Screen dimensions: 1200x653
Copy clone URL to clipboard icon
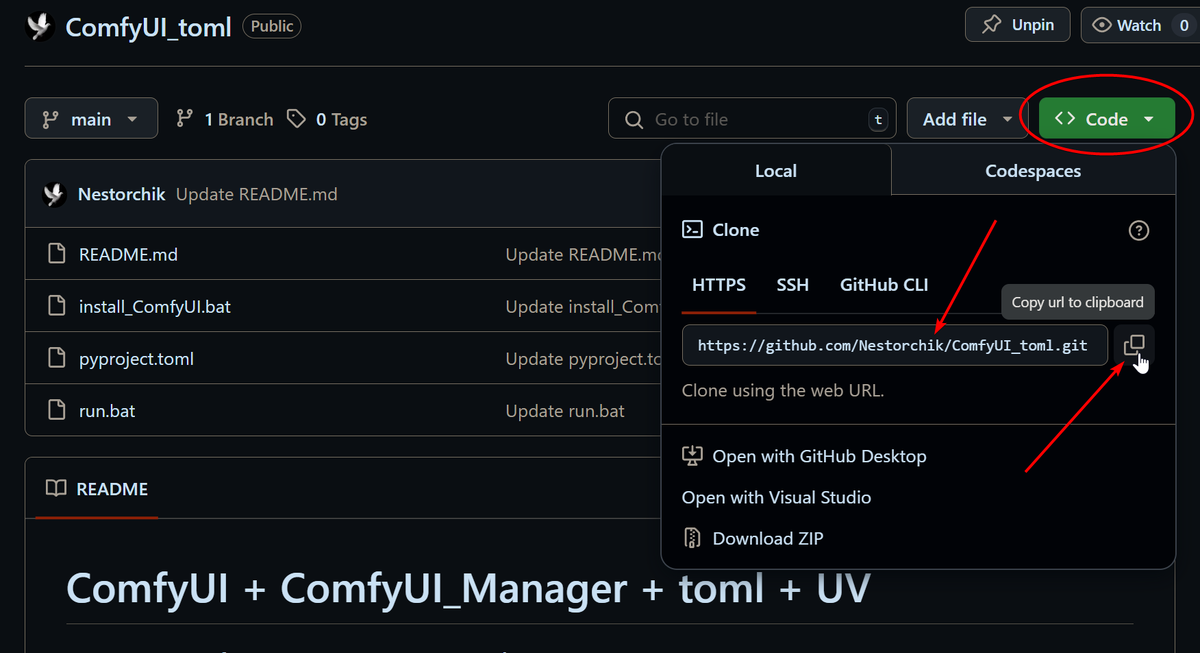pos(1134,345)
